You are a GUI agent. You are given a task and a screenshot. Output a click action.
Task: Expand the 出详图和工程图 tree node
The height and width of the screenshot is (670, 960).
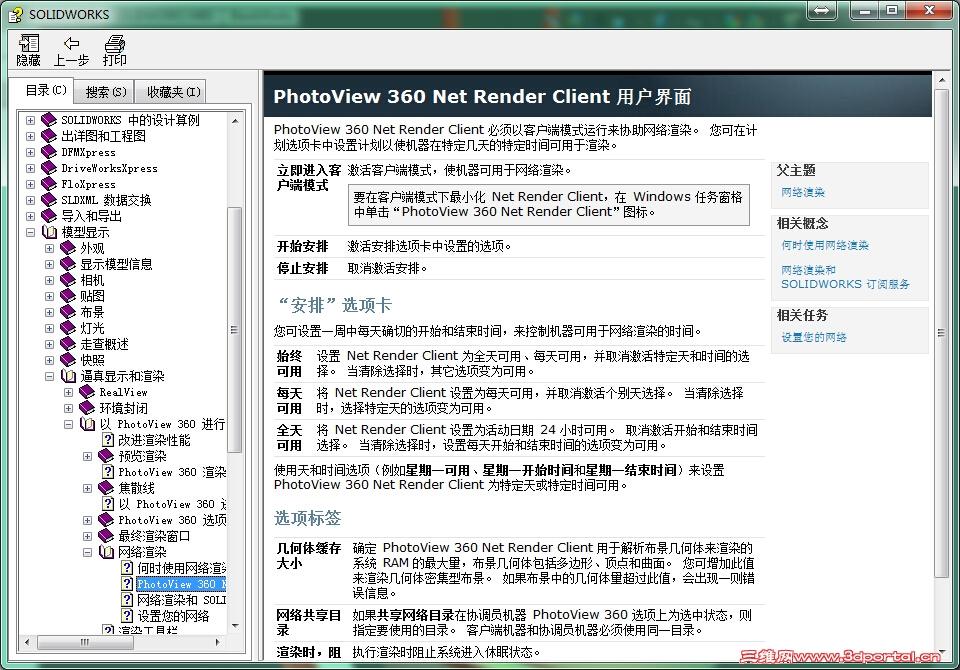pos(30,136)
